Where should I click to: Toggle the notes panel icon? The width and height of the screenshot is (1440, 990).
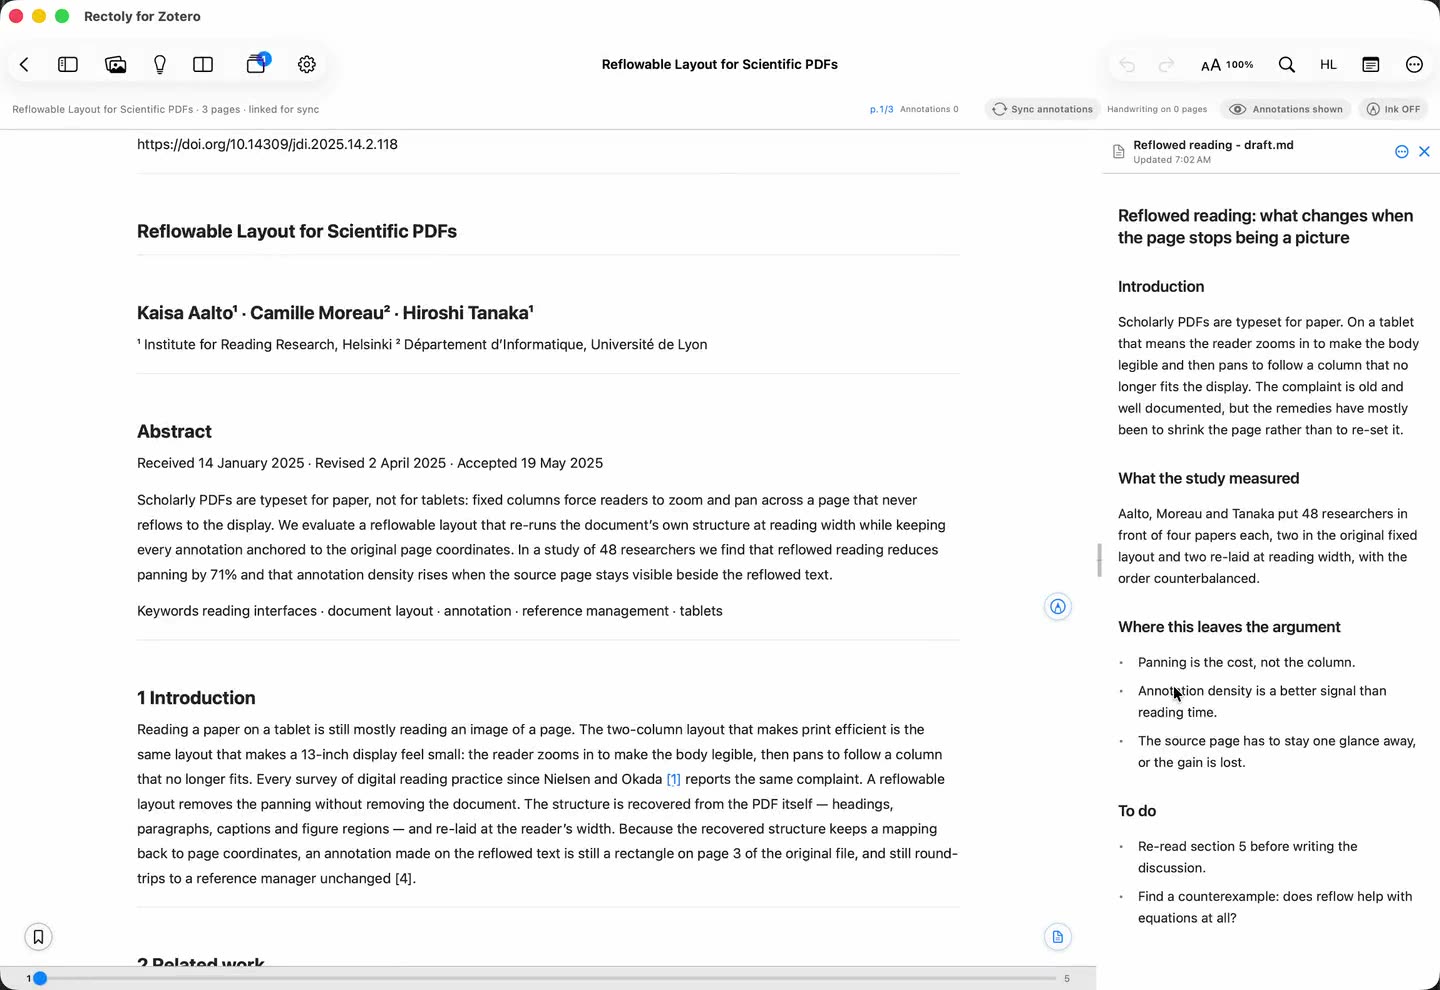[x=1371, y=65]
